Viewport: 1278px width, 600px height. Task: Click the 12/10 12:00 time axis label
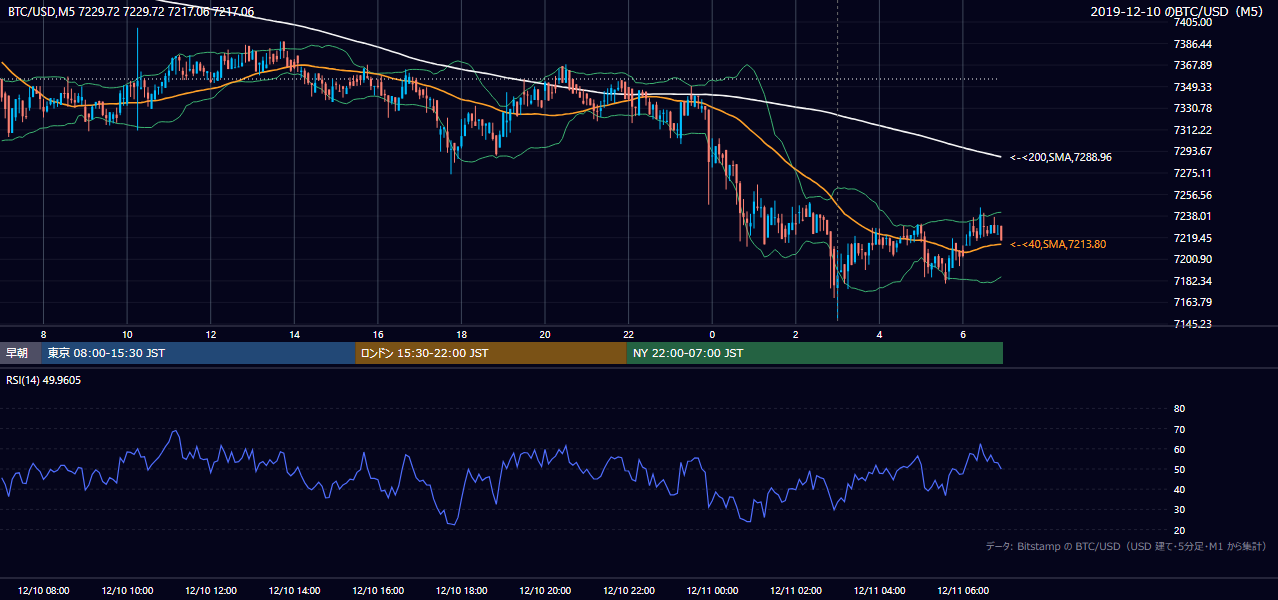[211, 591]
